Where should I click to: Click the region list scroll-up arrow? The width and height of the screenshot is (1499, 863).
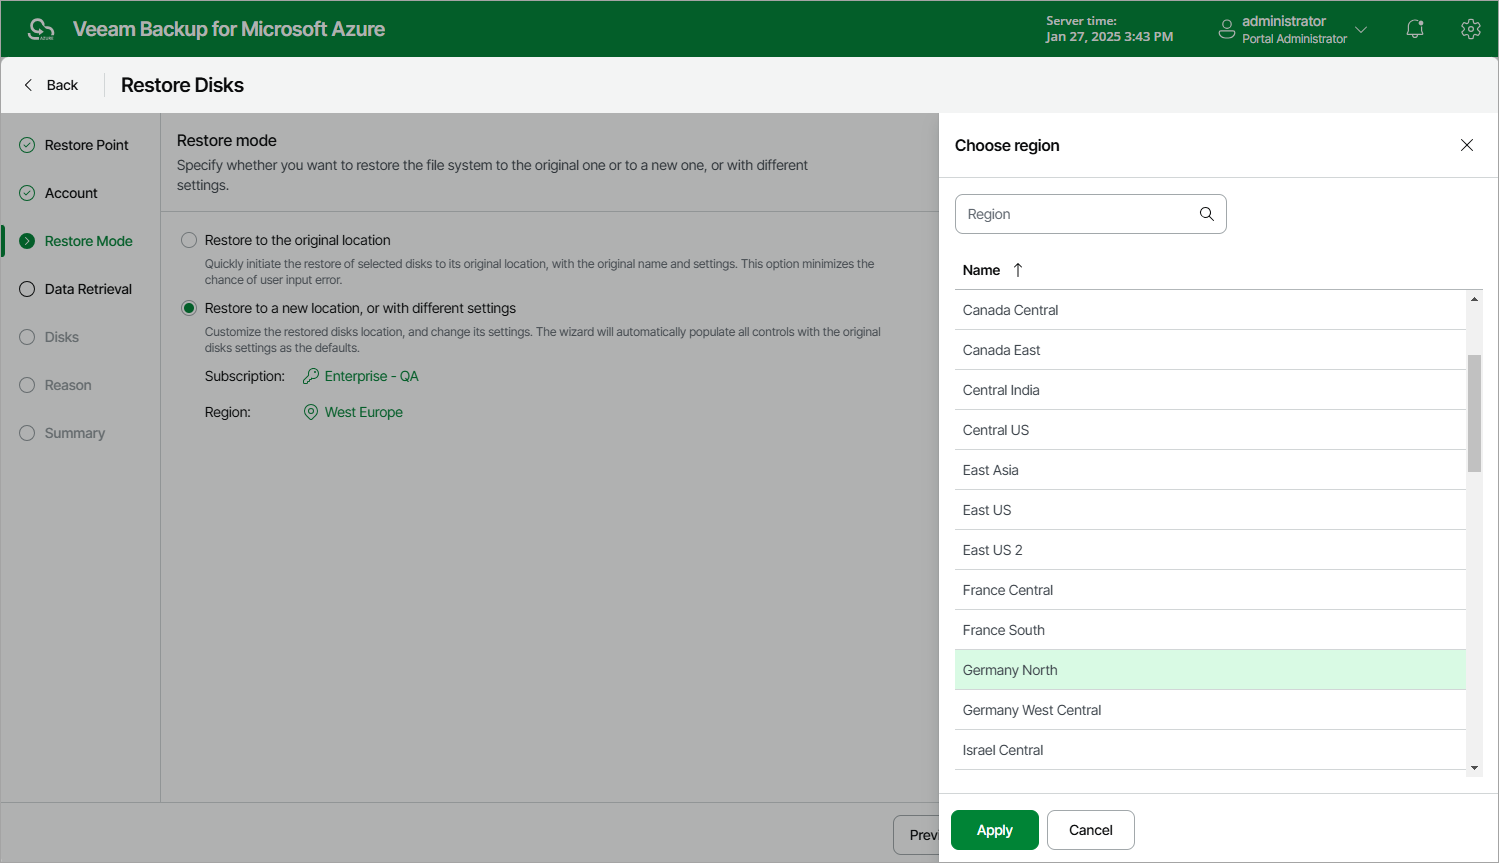(x=1474, y=299)
